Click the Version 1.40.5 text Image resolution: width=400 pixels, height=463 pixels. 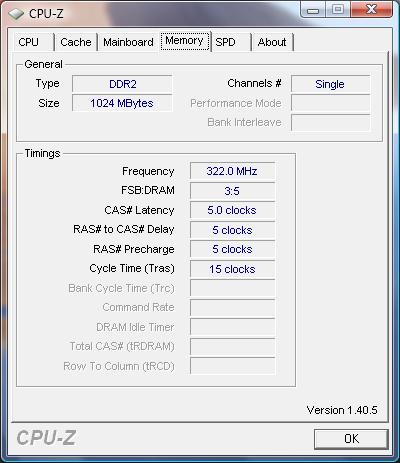pos(342,410)
